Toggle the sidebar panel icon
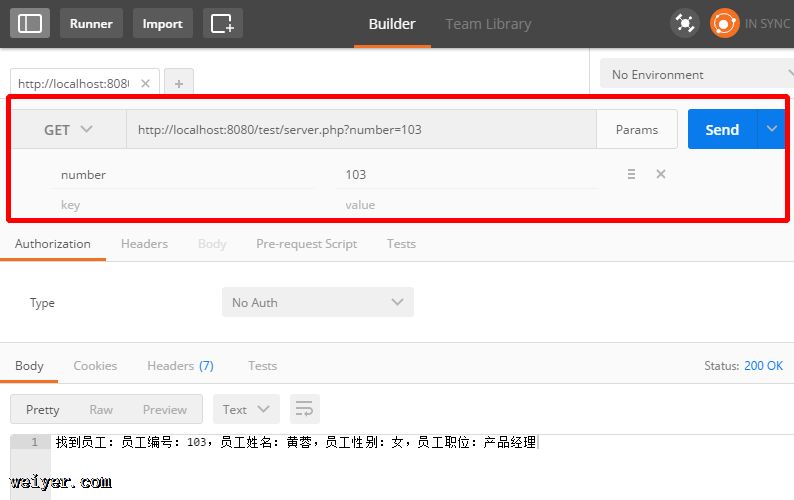This screenshot has height=500, width=794. tap(30, 23)
